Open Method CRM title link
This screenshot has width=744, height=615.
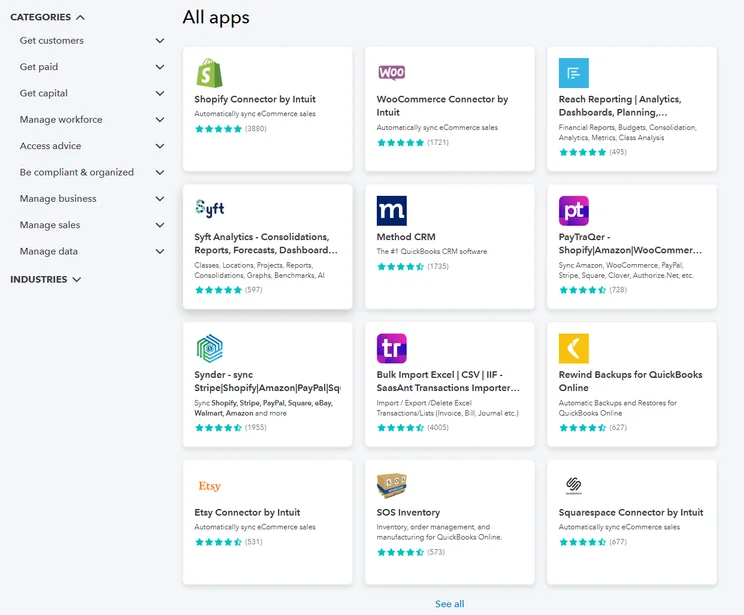pyautogui.click(x=406, y=237)
